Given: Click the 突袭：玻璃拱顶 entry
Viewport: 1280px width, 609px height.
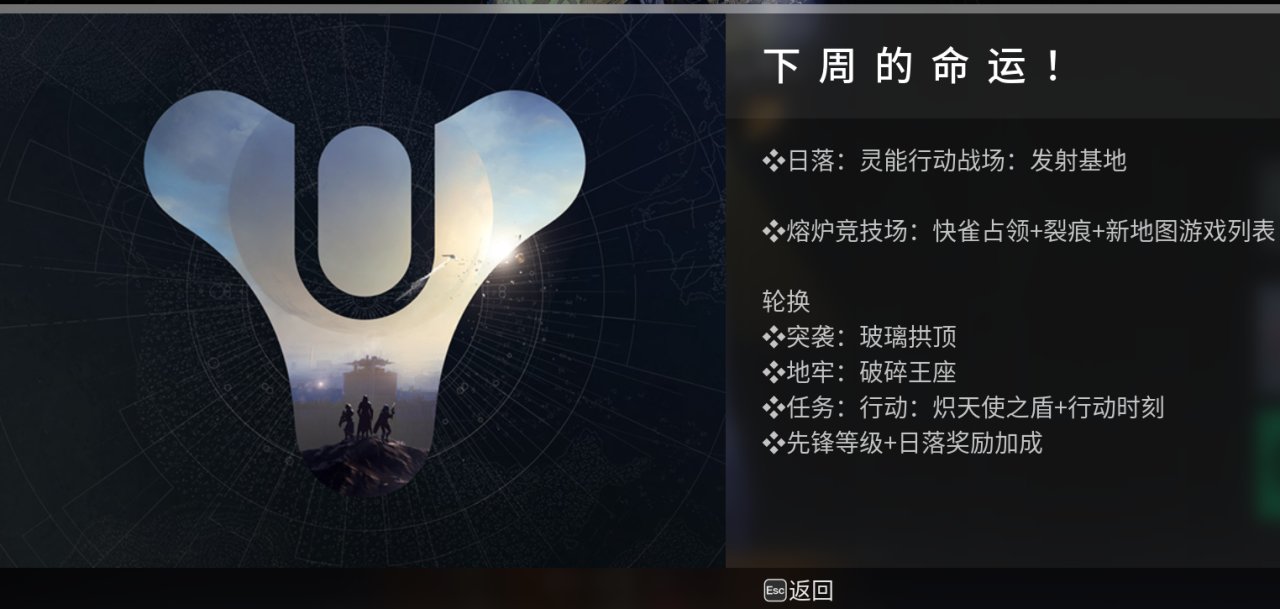Looking at the screenshot, I should (x=860, y=338).
